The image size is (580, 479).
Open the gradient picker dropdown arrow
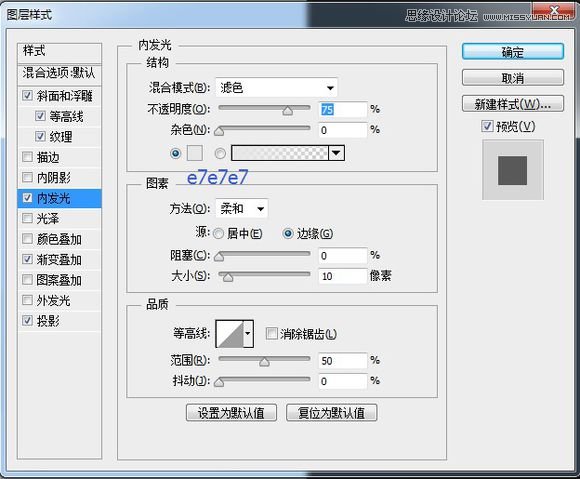pos(336,153)
